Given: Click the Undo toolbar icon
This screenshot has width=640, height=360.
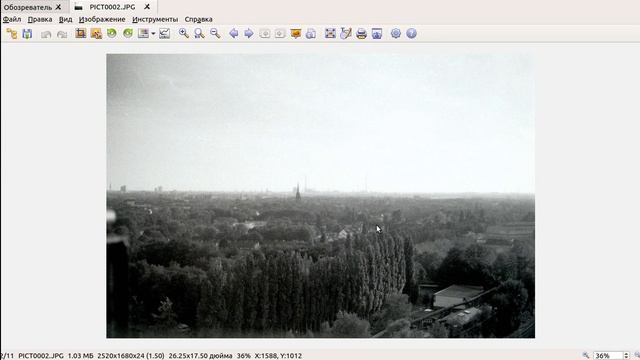Looking at the screenshot, I should pyautogui.click(x=46, y=34).
